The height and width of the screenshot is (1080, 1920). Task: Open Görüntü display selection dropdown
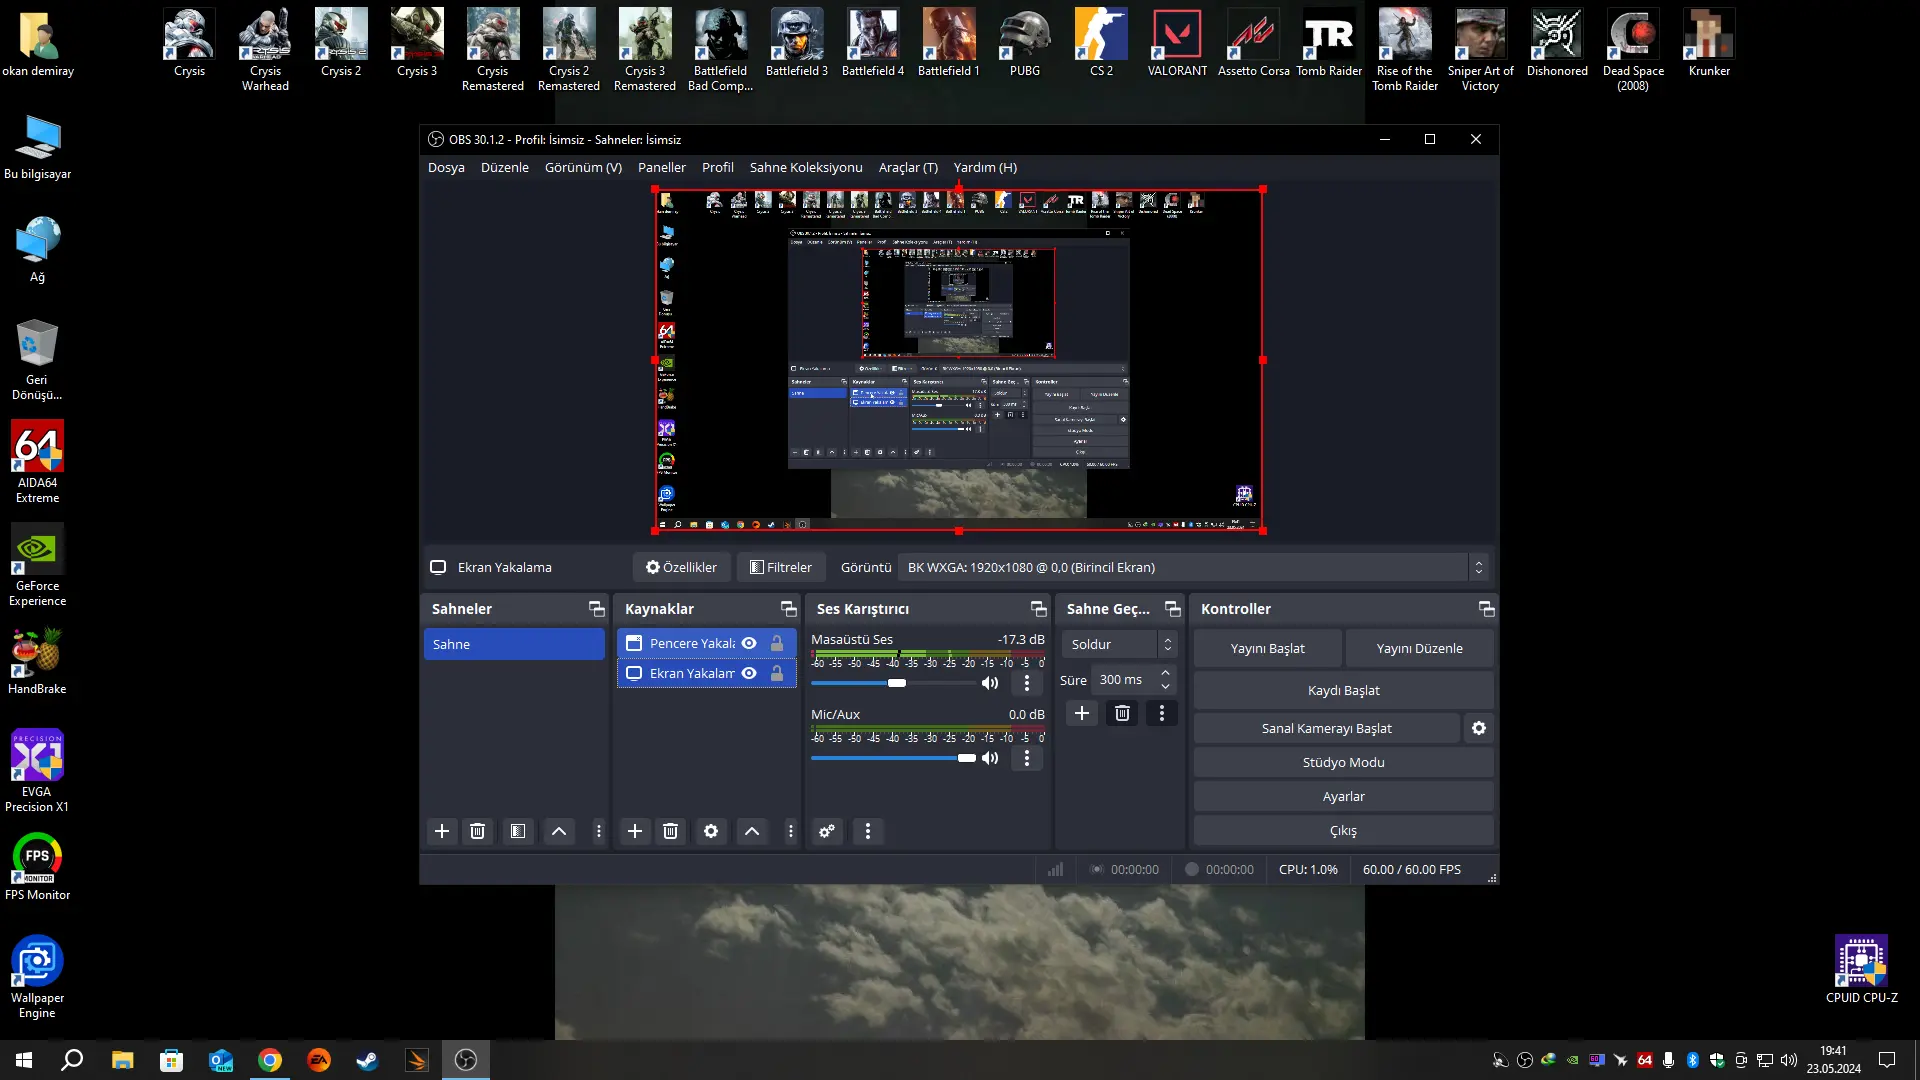1193,567
